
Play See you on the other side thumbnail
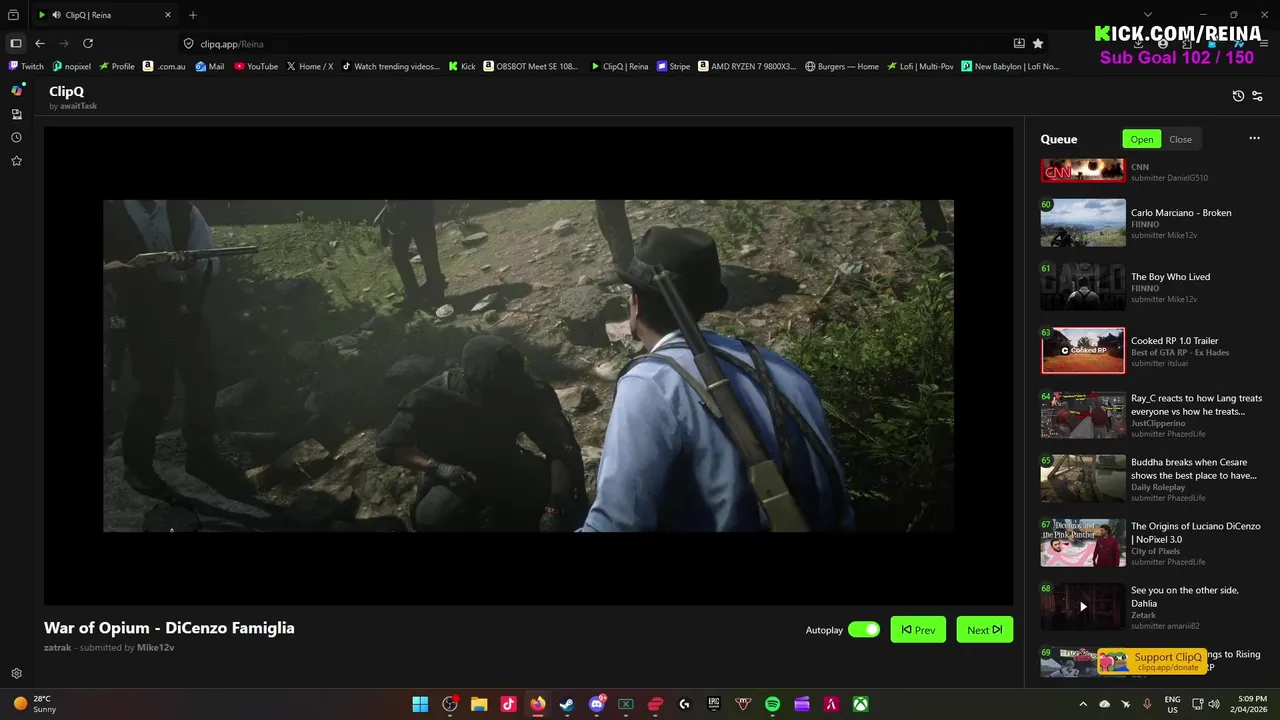(1083, 607)
